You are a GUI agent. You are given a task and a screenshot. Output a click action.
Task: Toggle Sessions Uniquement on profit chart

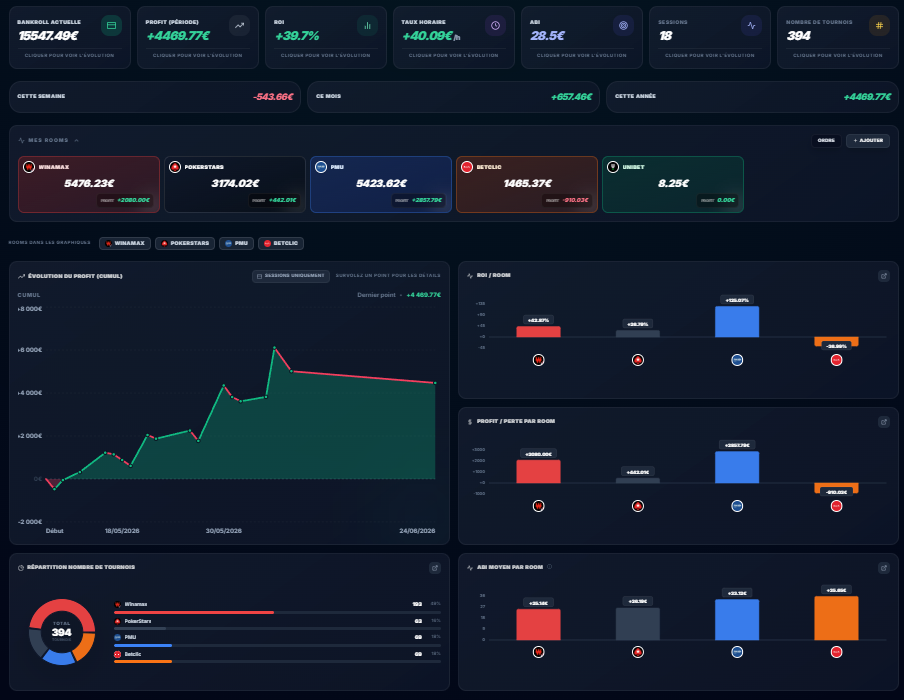pos(291,276)
